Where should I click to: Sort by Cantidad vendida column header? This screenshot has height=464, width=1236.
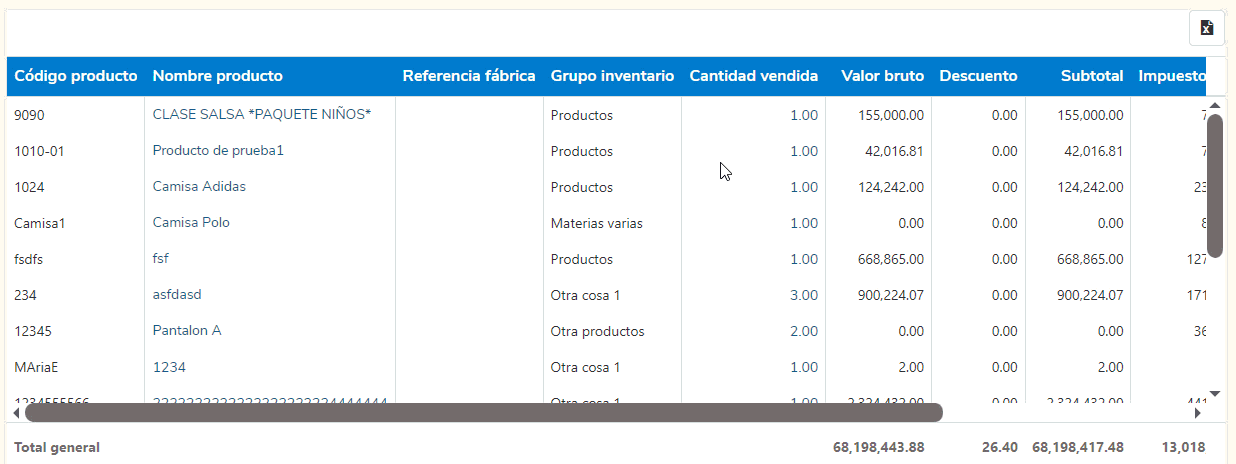tap(754, 76)
